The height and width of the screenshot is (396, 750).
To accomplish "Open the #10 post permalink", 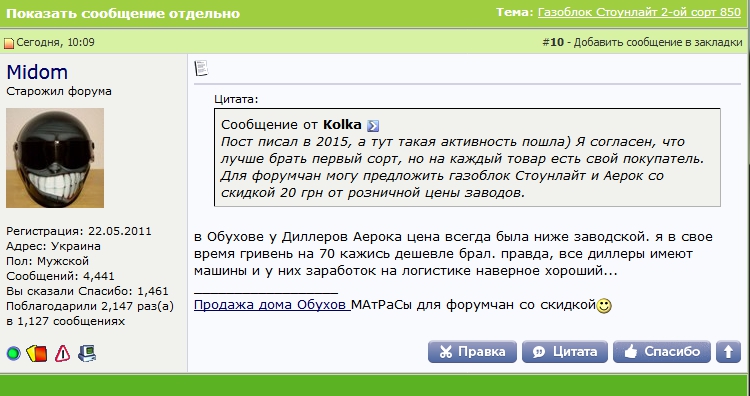I will click(x=553, y=42).
